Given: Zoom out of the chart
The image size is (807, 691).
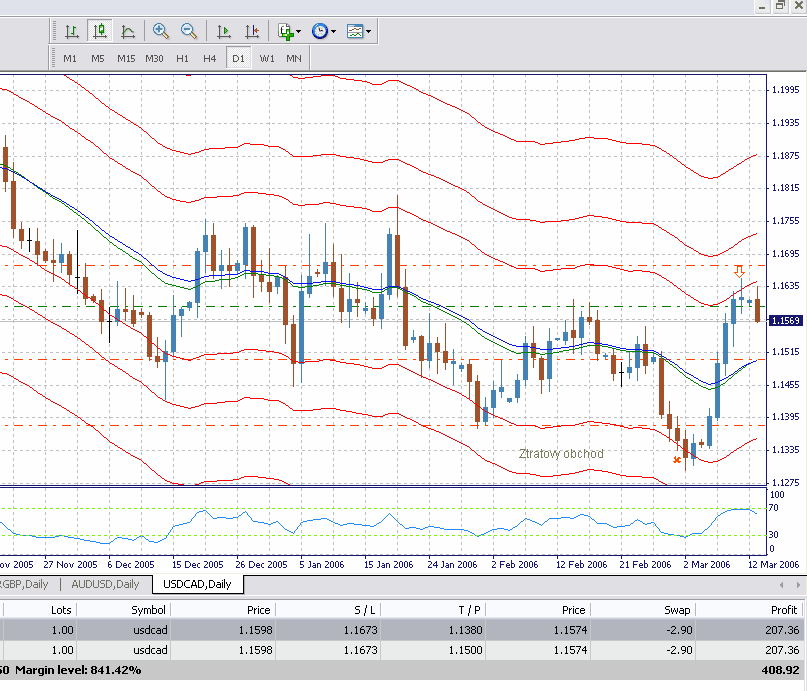Looking at the screenshot, I should 188,31.
